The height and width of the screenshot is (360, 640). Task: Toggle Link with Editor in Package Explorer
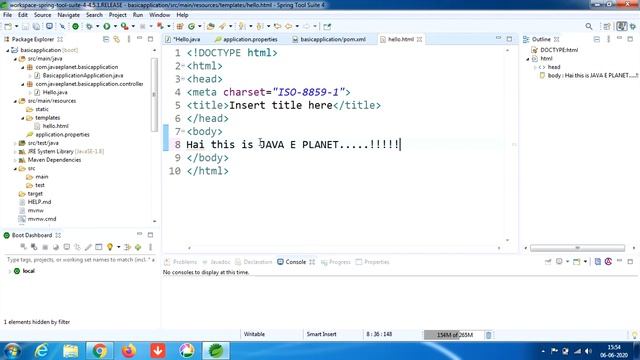click(x=117, y=39)
